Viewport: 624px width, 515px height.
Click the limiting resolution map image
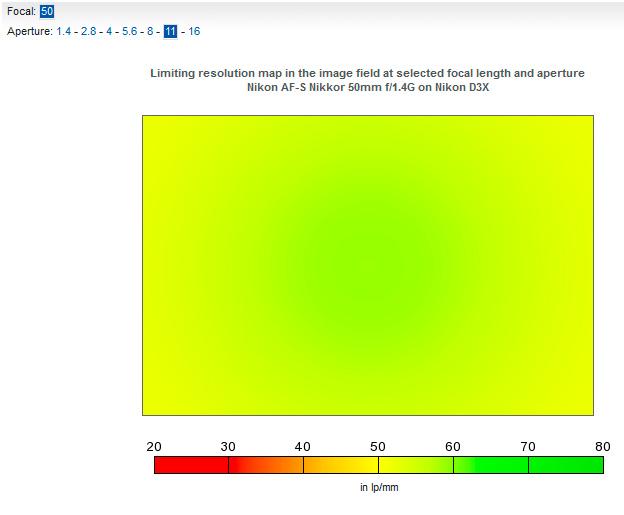368,265
